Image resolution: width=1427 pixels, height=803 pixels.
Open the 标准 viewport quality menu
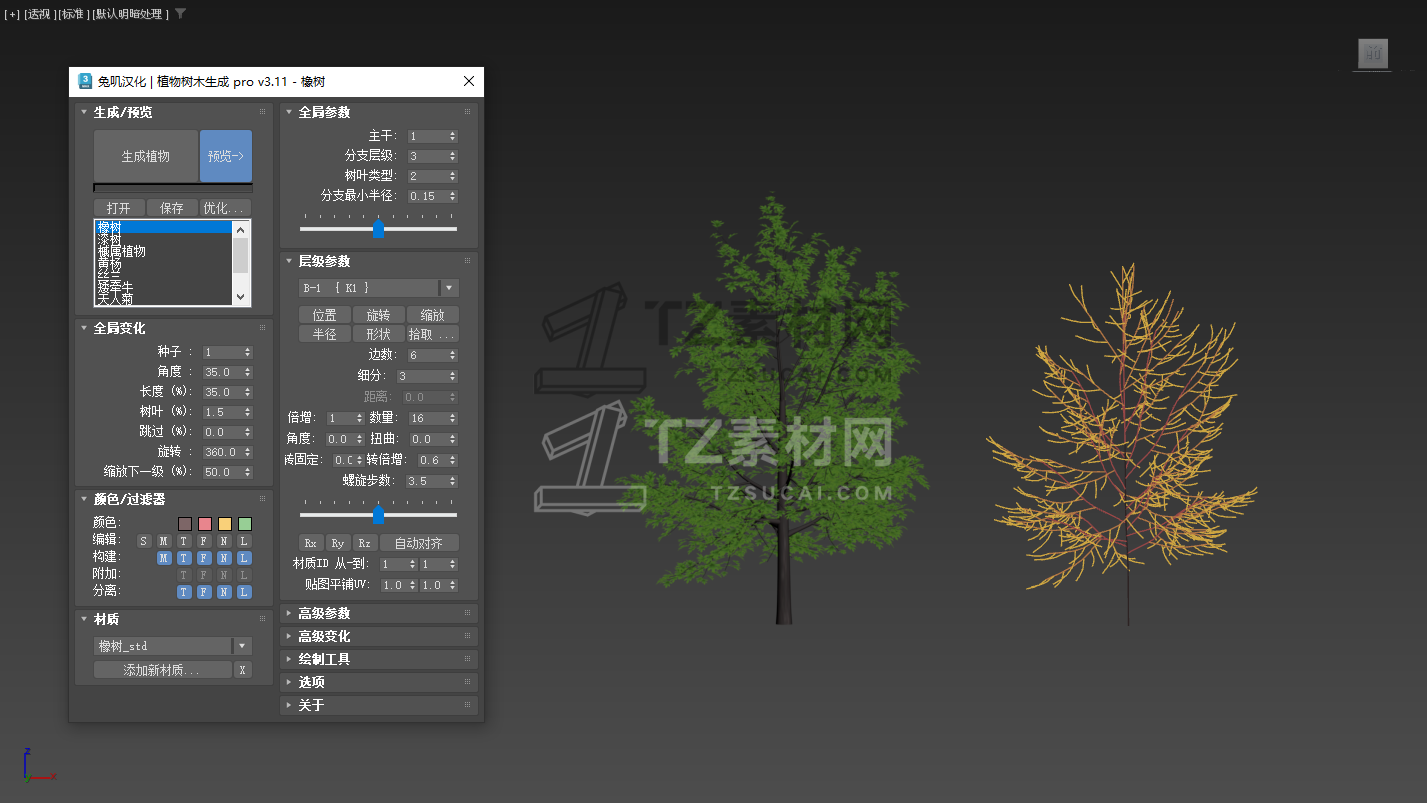pyautogui.click(x=73, y=14)
